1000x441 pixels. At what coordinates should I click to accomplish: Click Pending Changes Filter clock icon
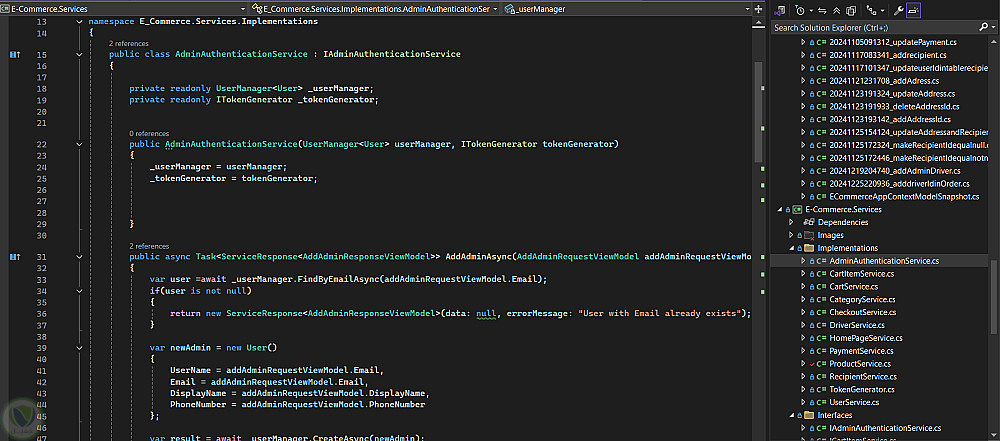800,10
